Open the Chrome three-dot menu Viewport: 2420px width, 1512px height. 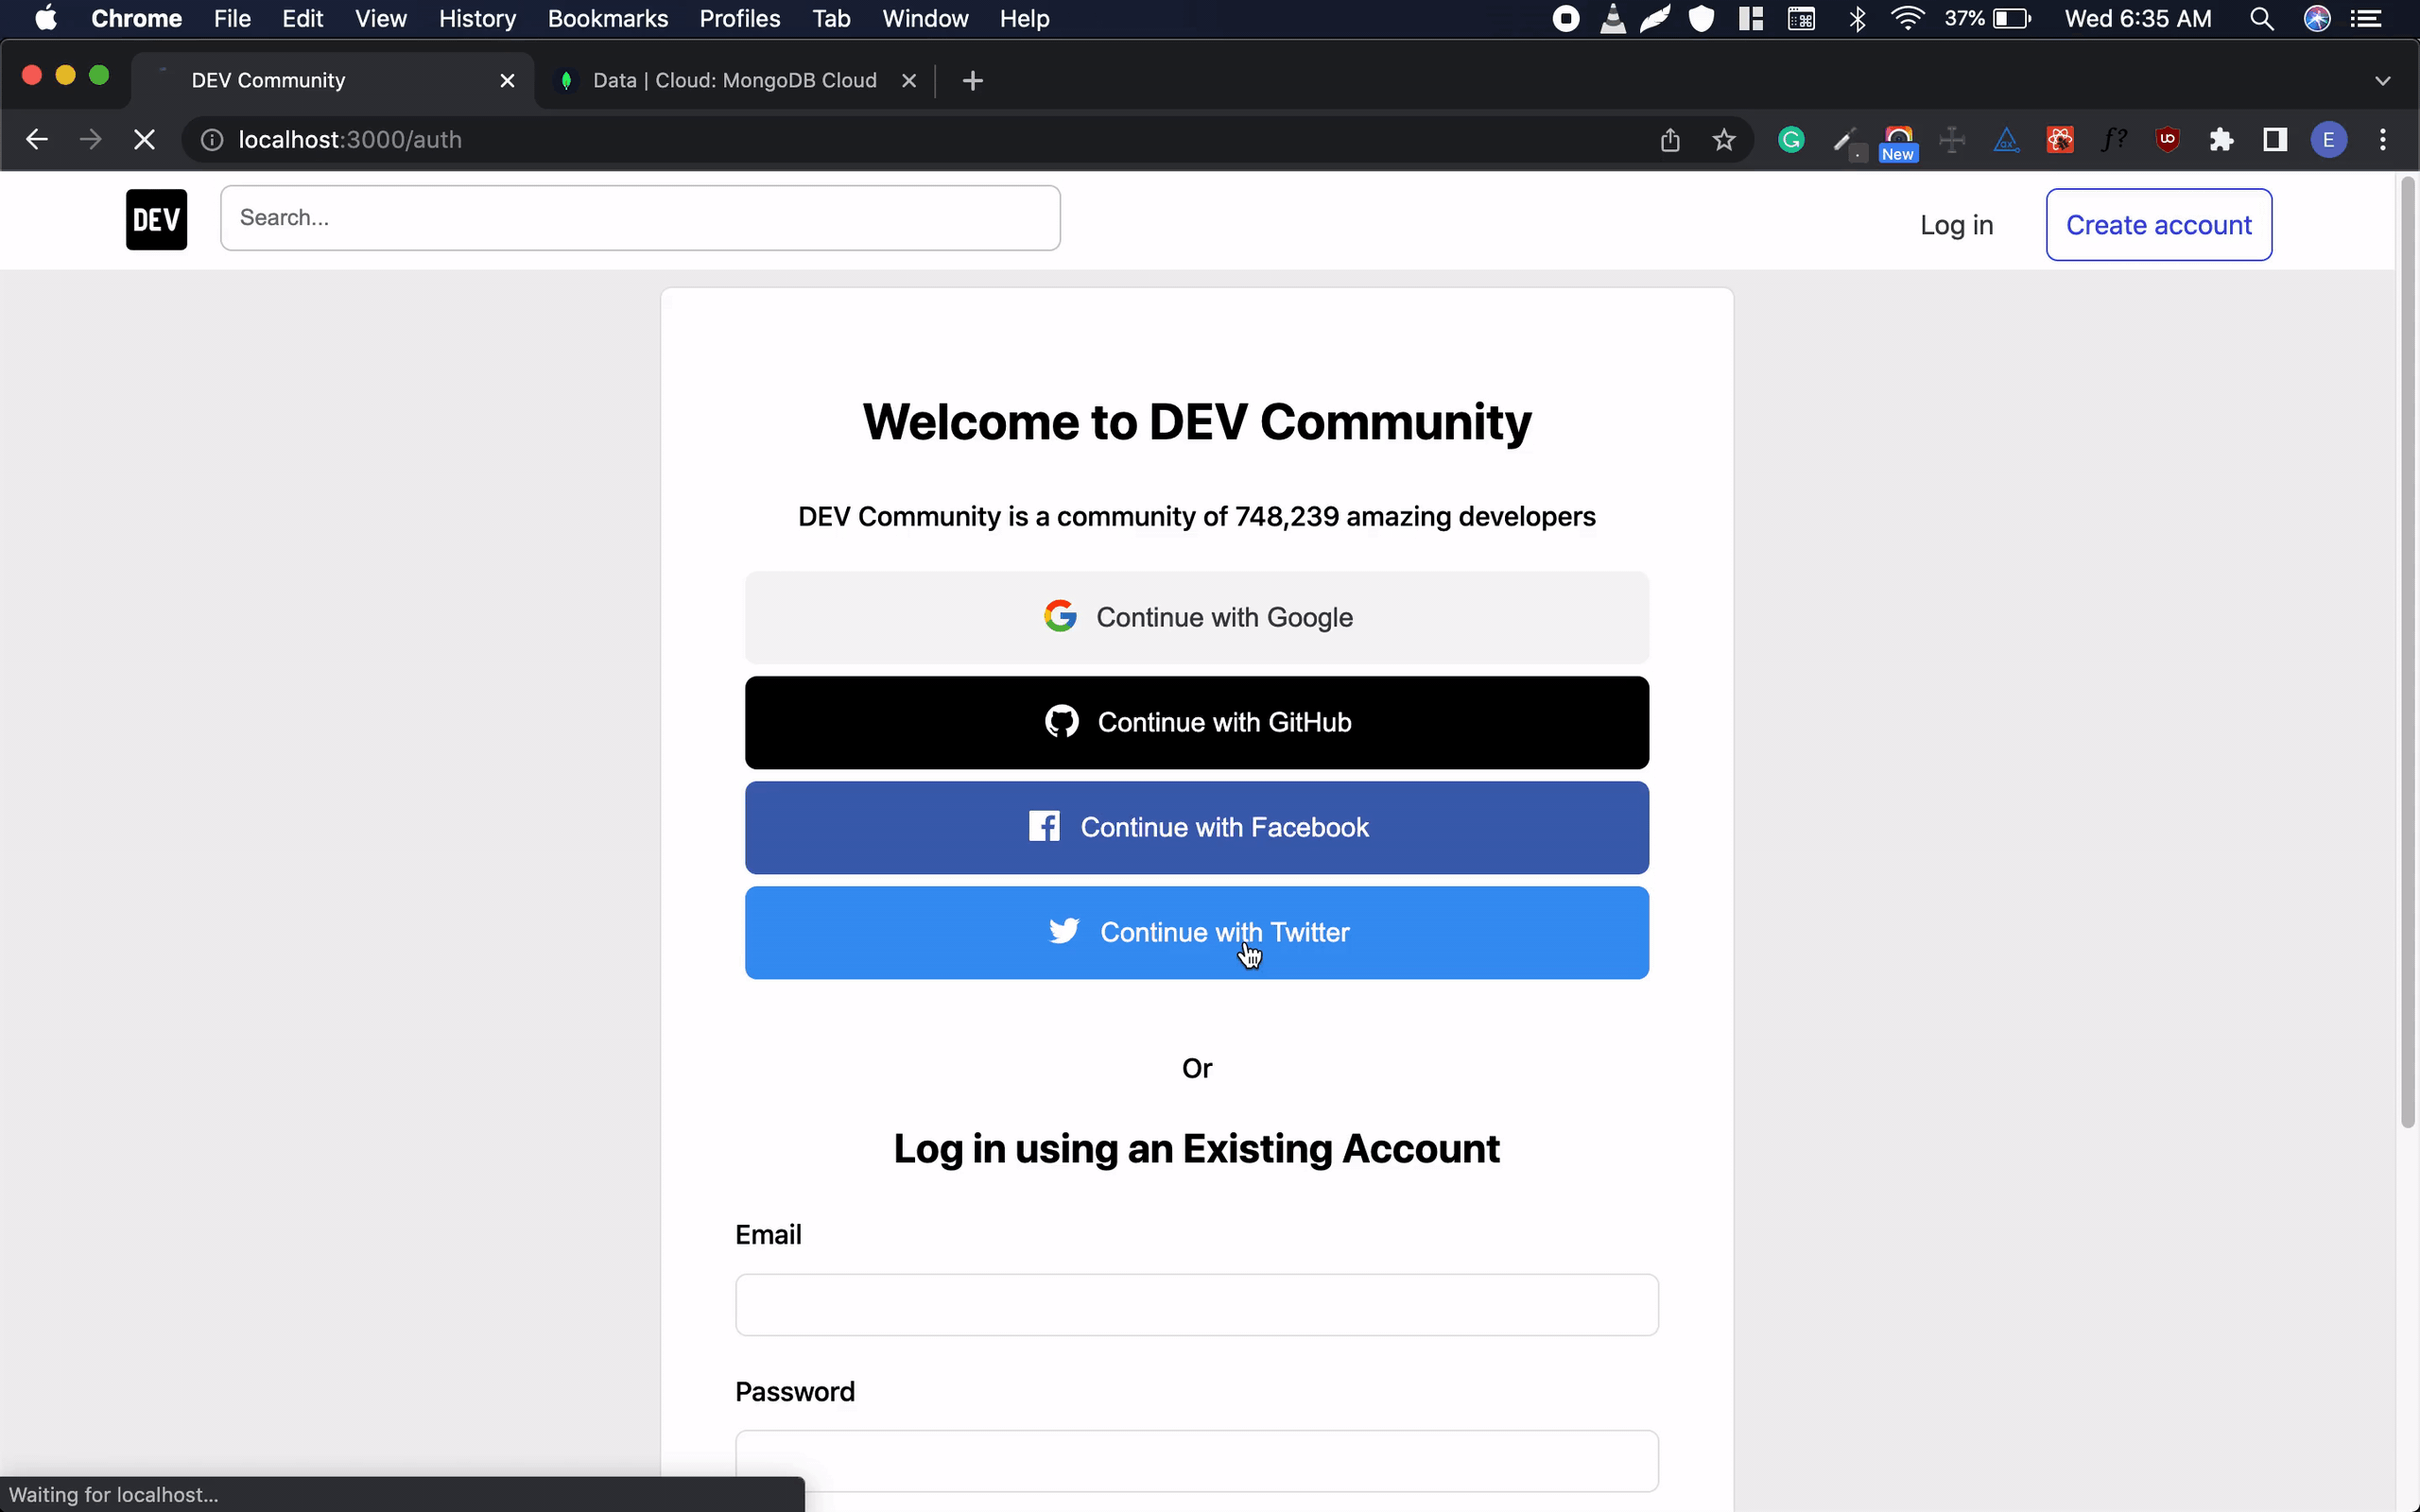2382,140
